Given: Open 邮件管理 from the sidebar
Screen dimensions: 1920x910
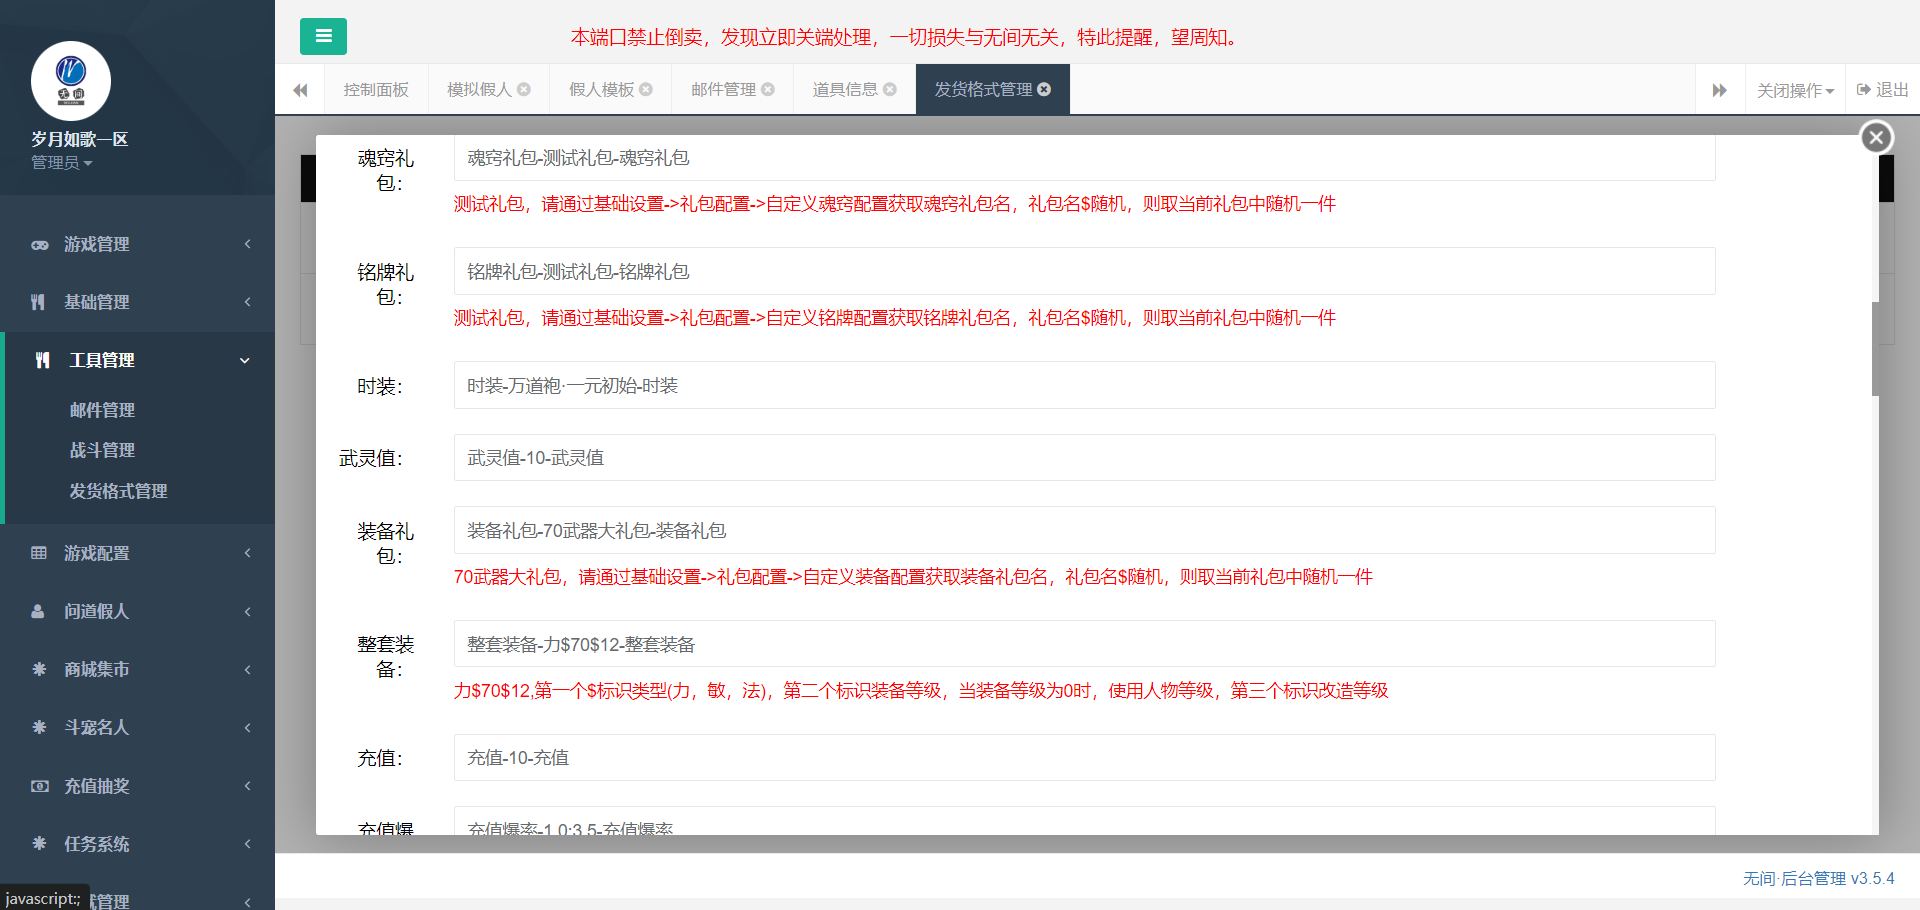Looking at the screenshot, I should (x=102, y=409).
